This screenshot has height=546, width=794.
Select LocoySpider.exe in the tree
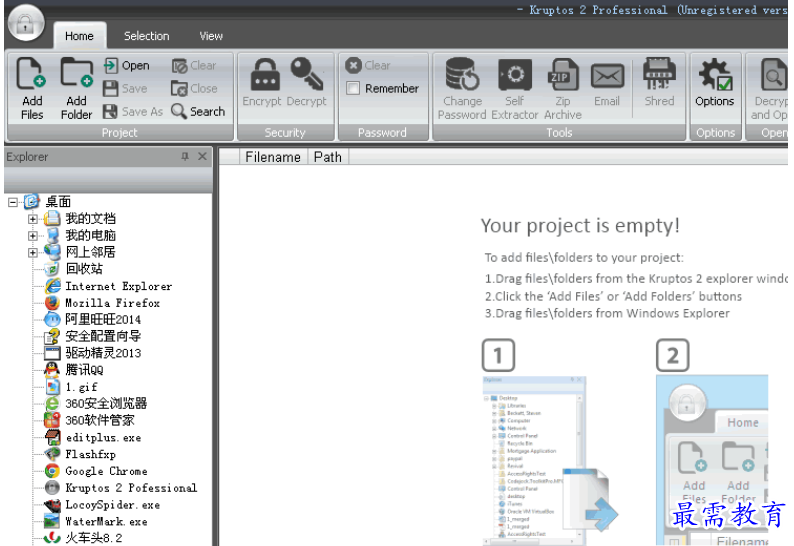pyautogui.click(x=112, y=505)
